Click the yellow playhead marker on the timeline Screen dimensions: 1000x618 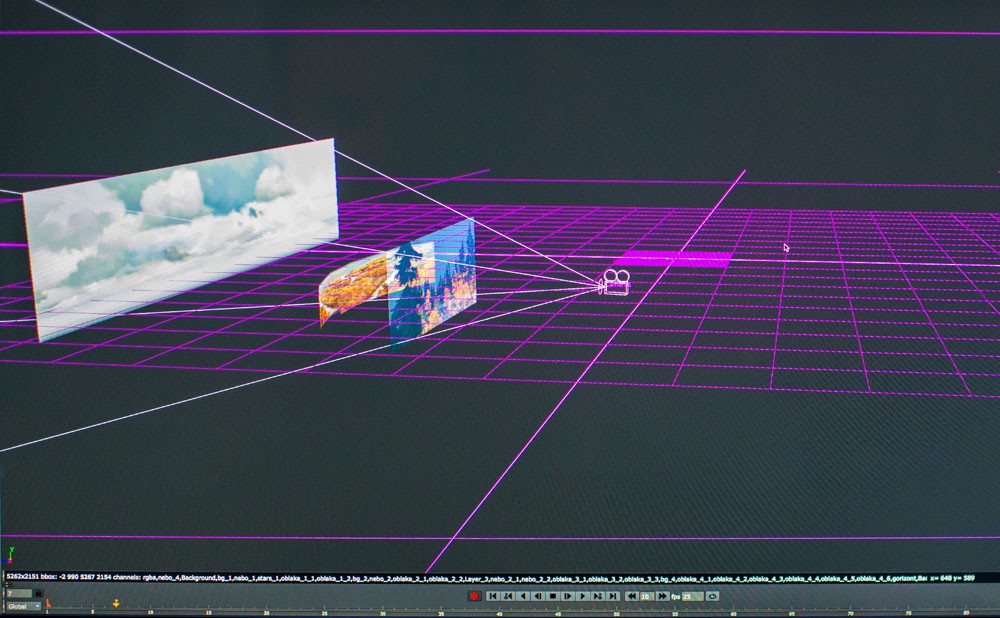coord(116,603)
